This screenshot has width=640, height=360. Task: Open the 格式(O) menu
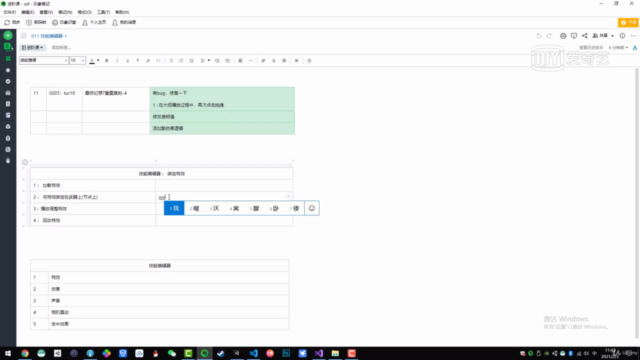point(84,12)
